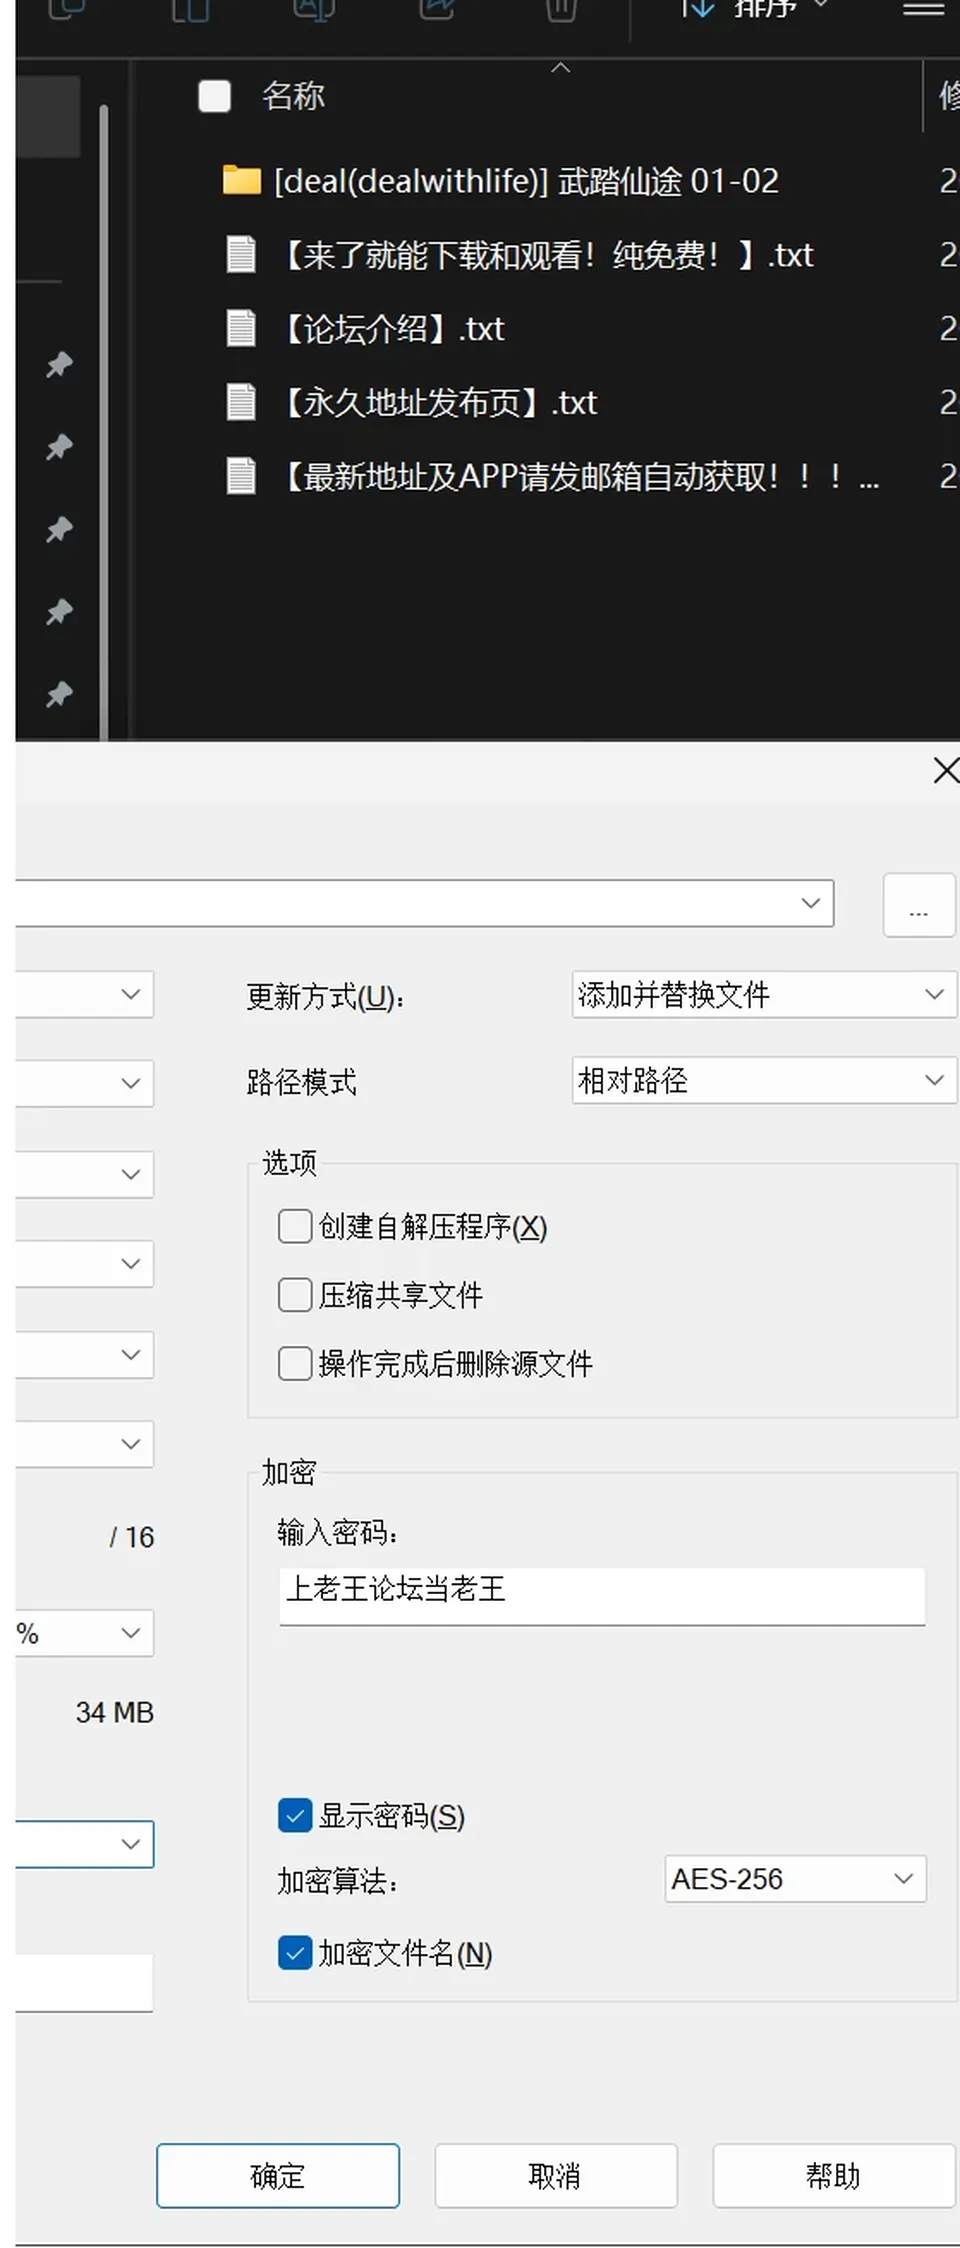Expand the 路径模式 相对路径 dropdown

[x=764, y=1080]
